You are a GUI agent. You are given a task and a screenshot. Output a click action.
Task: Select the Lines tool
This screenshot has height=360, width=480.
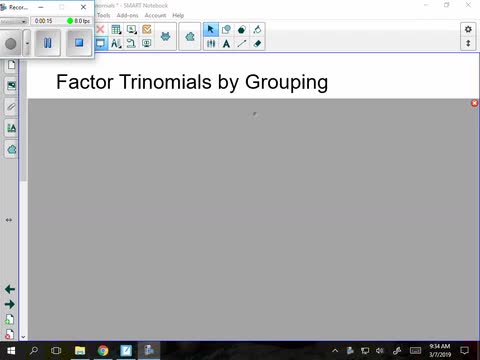[x=242, y=43]
